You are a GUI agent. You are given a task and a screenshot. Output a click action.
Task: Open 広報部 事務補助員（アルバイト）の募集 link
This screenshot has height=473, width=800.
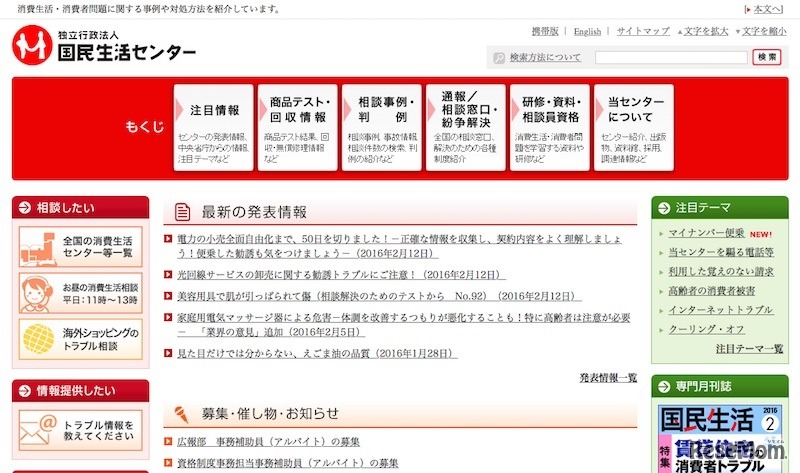point(268,441)
